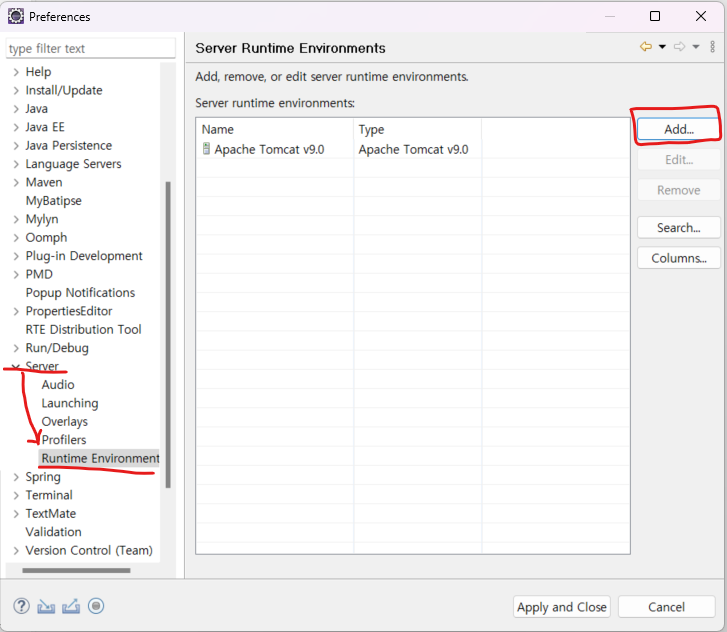727x632 pixels.
Task: Select Overlays under Server
Action: click(64, 421)
